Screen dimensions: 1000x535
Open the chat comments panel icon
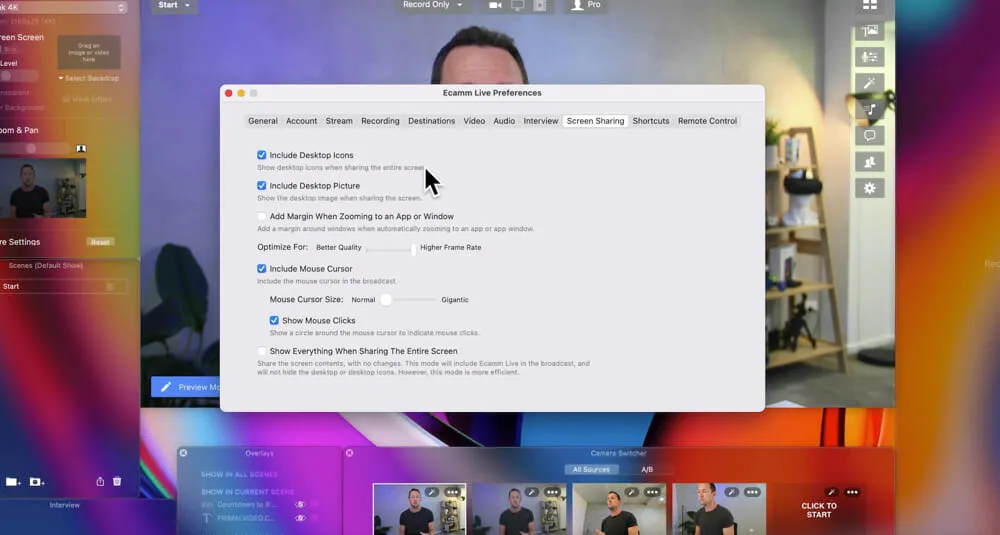pos(869,135)
